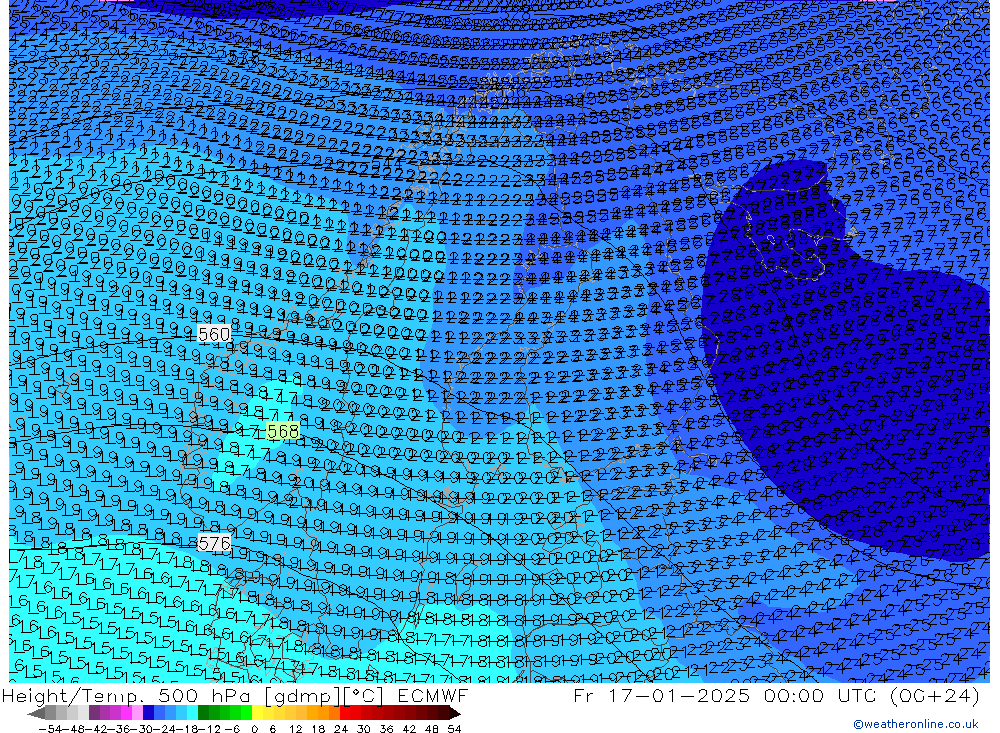Click the 568 contour label highlighted yellow
The height and width of the screenshot is (733, 1000).
[x=283, y=431]
